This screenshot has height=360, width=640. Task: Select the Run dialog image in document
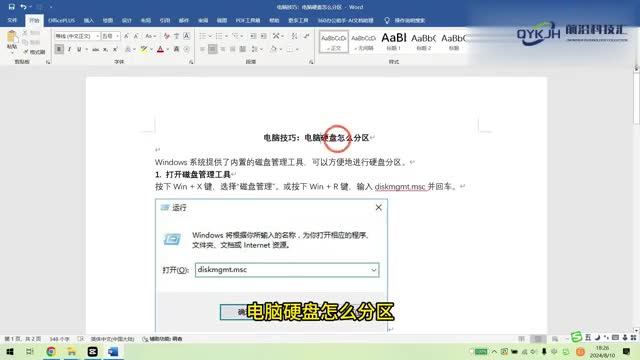[x=271, y=265]
